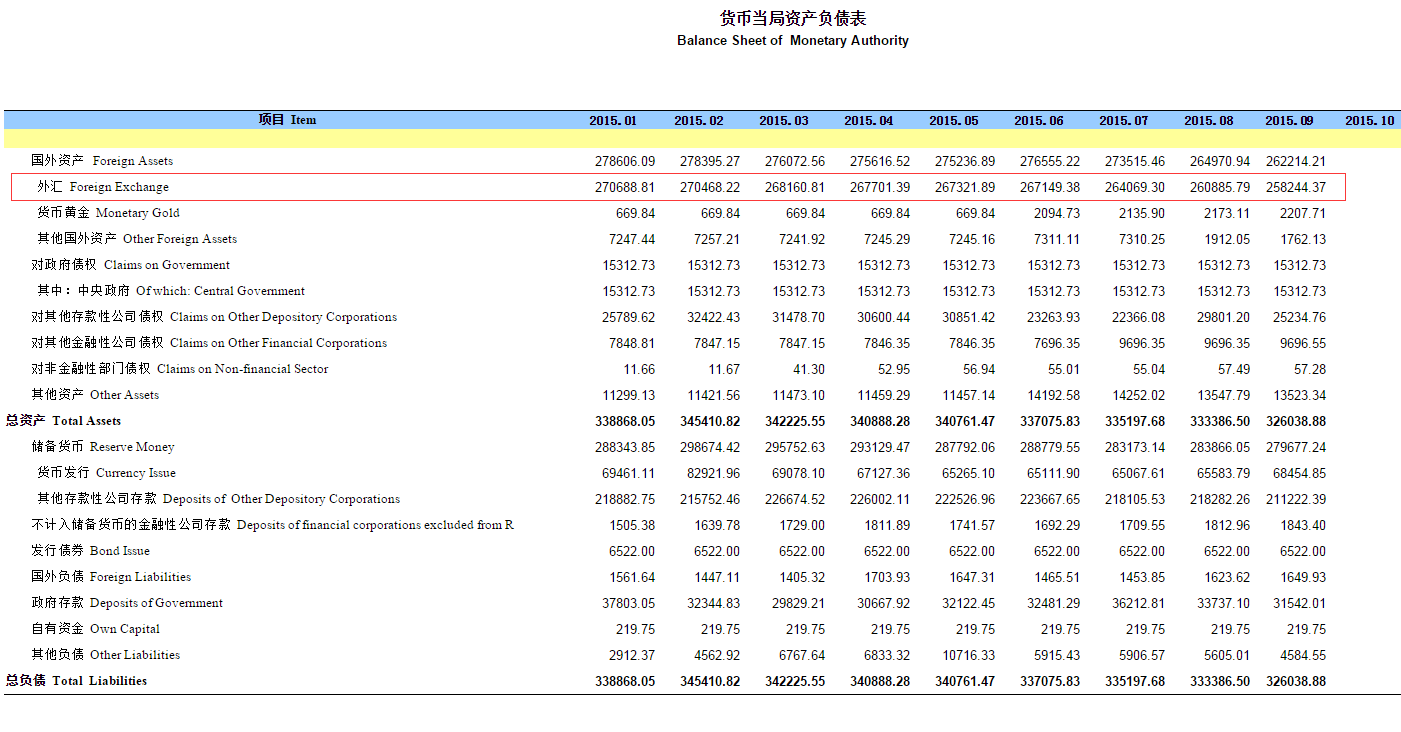Select Deposits of Government value 36212.81
The height and width of the screenshot is (732, 1401).
pos(1138,603)
